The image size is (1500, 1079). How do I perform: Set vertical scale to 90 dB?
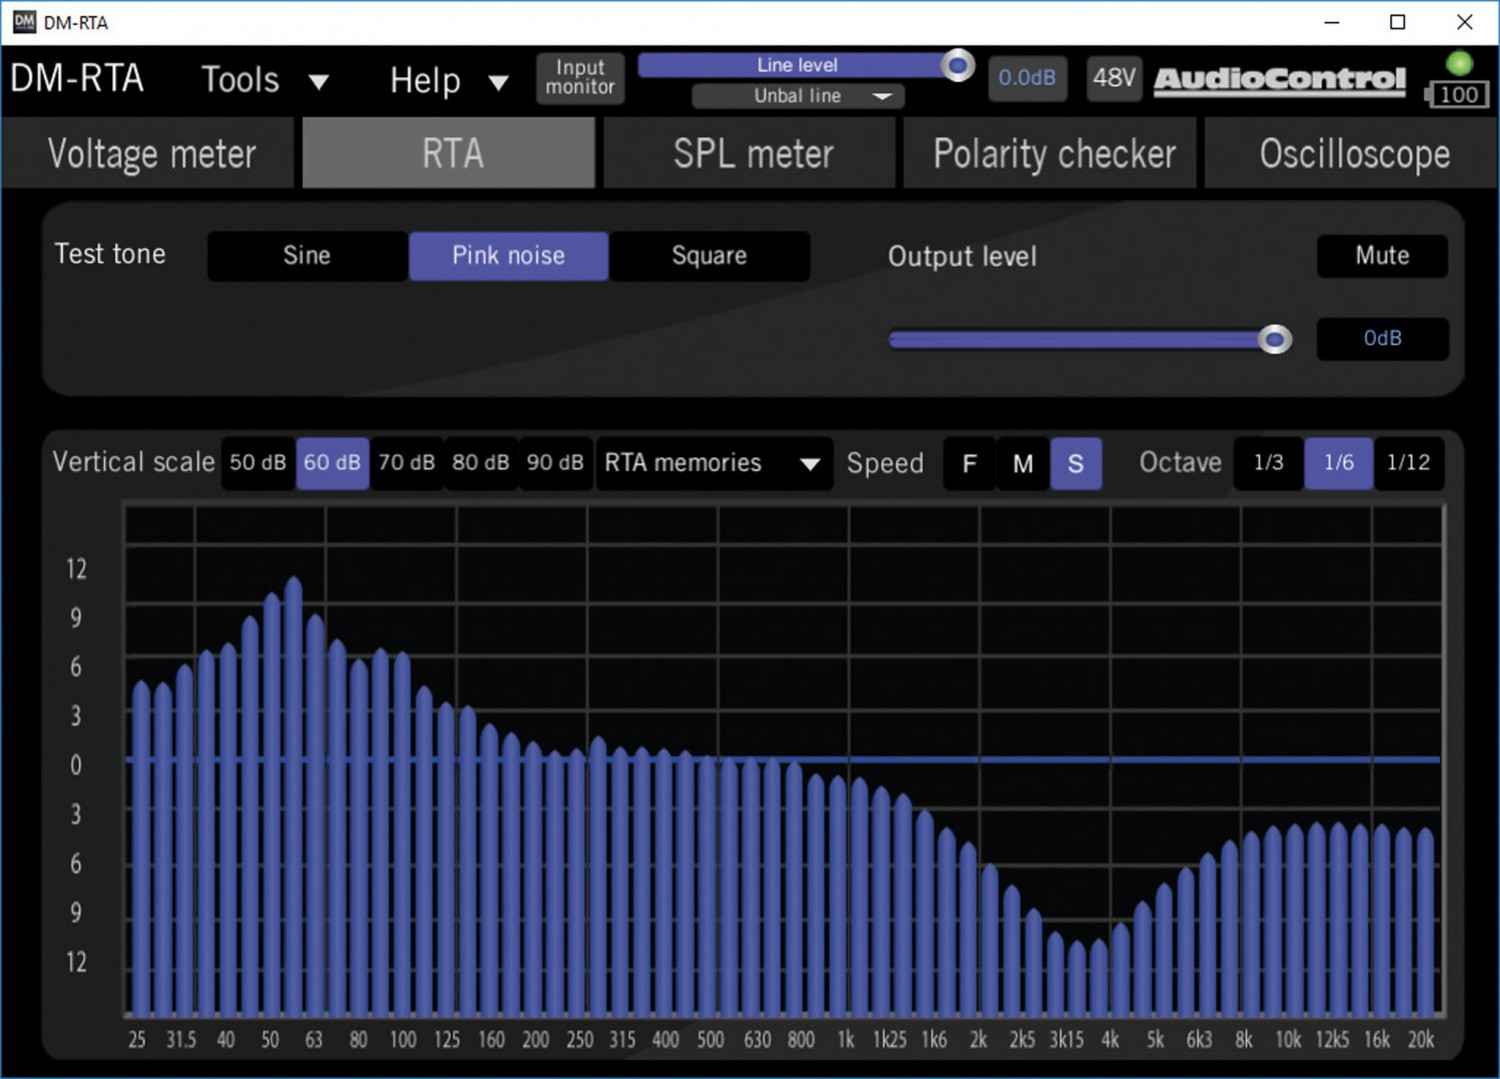555,463
